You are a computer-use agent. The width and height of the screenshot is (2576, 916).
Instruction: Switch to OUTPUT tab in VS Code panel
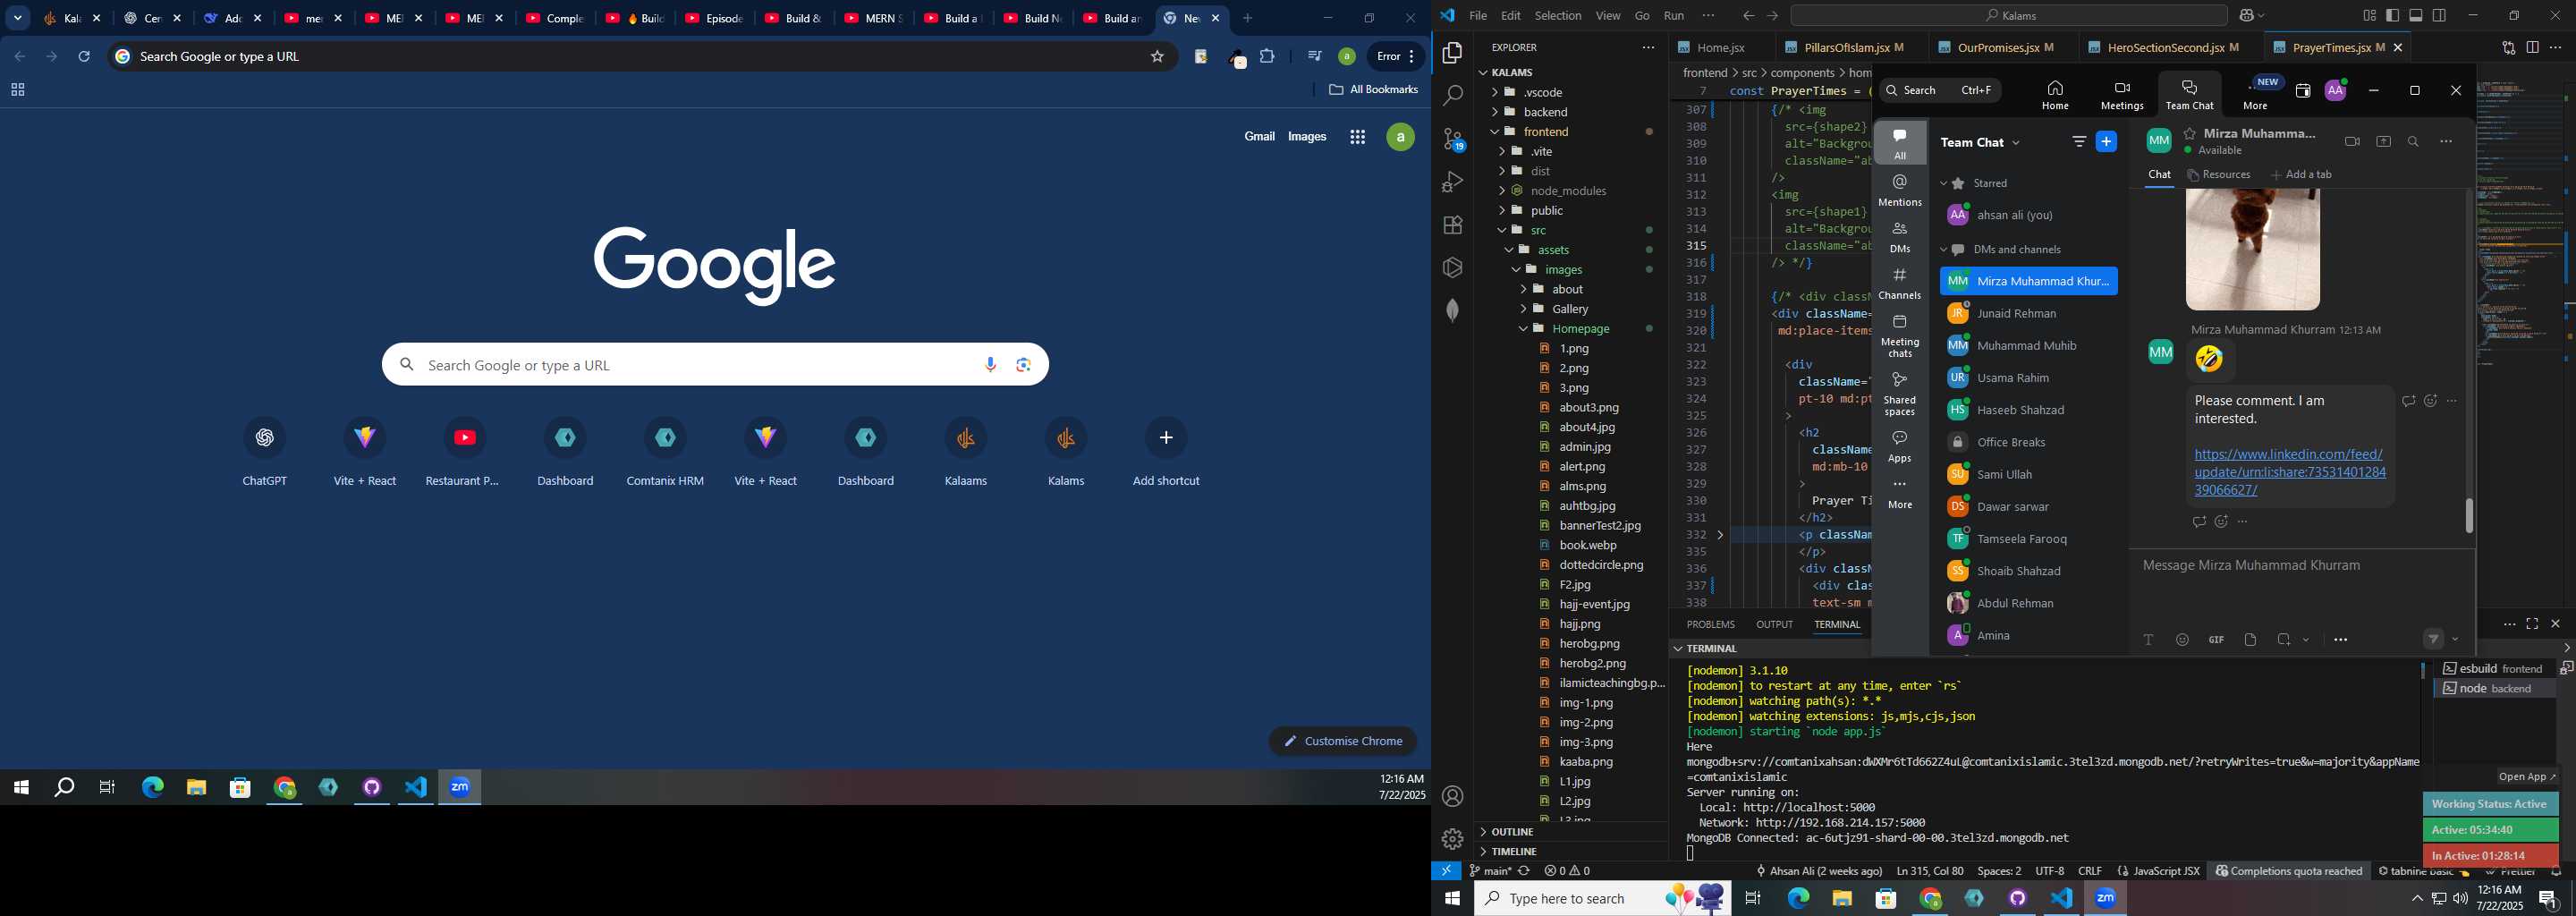(x=1775, y=625)
